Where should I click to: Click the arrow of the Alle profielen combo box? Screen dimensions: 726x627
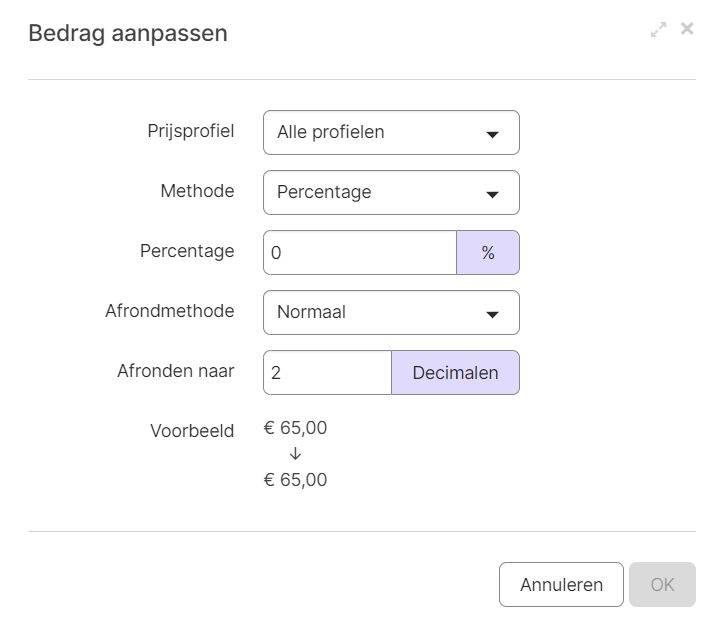point(492,134)
